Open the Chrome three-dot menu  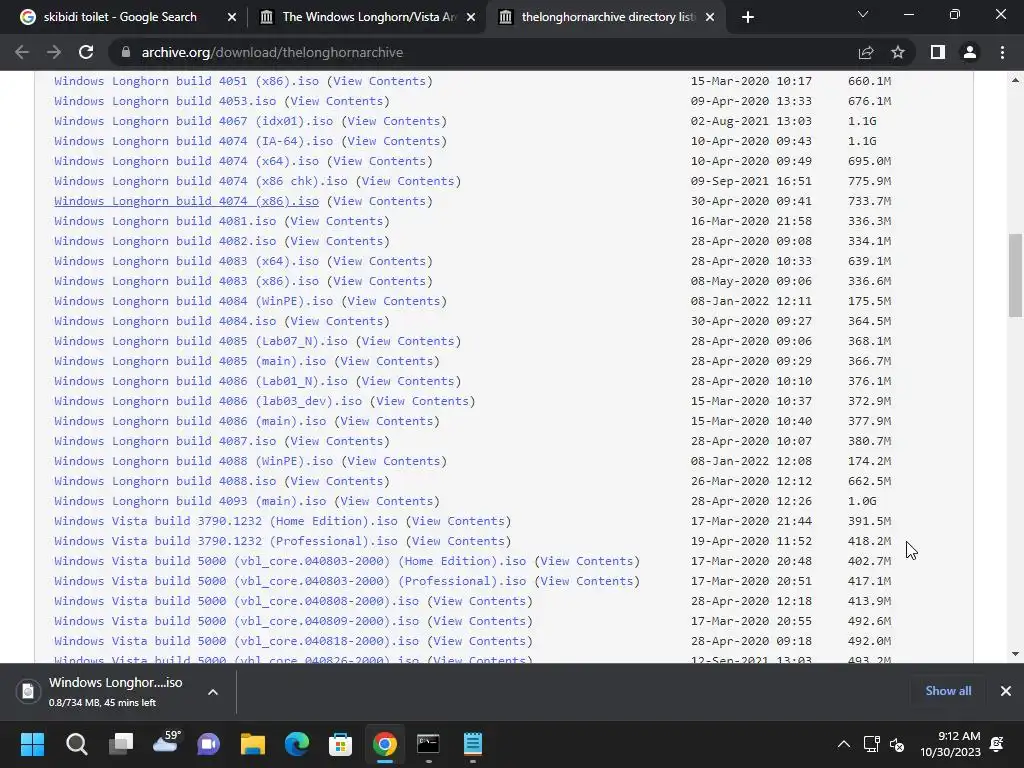(1002, 52)
